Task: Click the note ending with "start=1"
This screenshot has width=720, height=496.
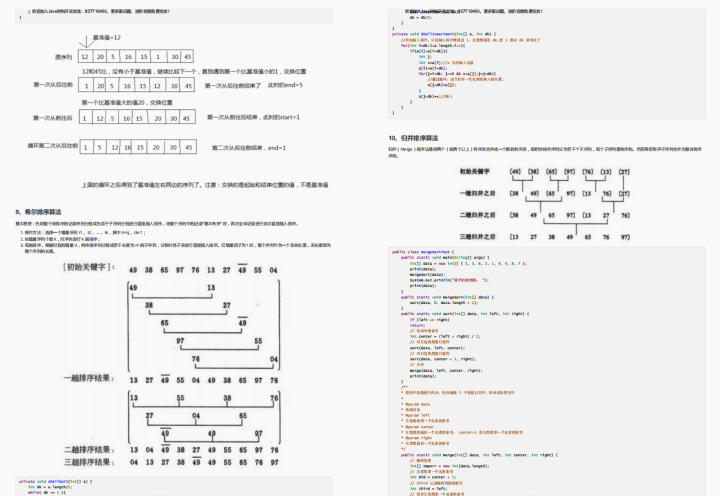Action: tap(253, 118)
